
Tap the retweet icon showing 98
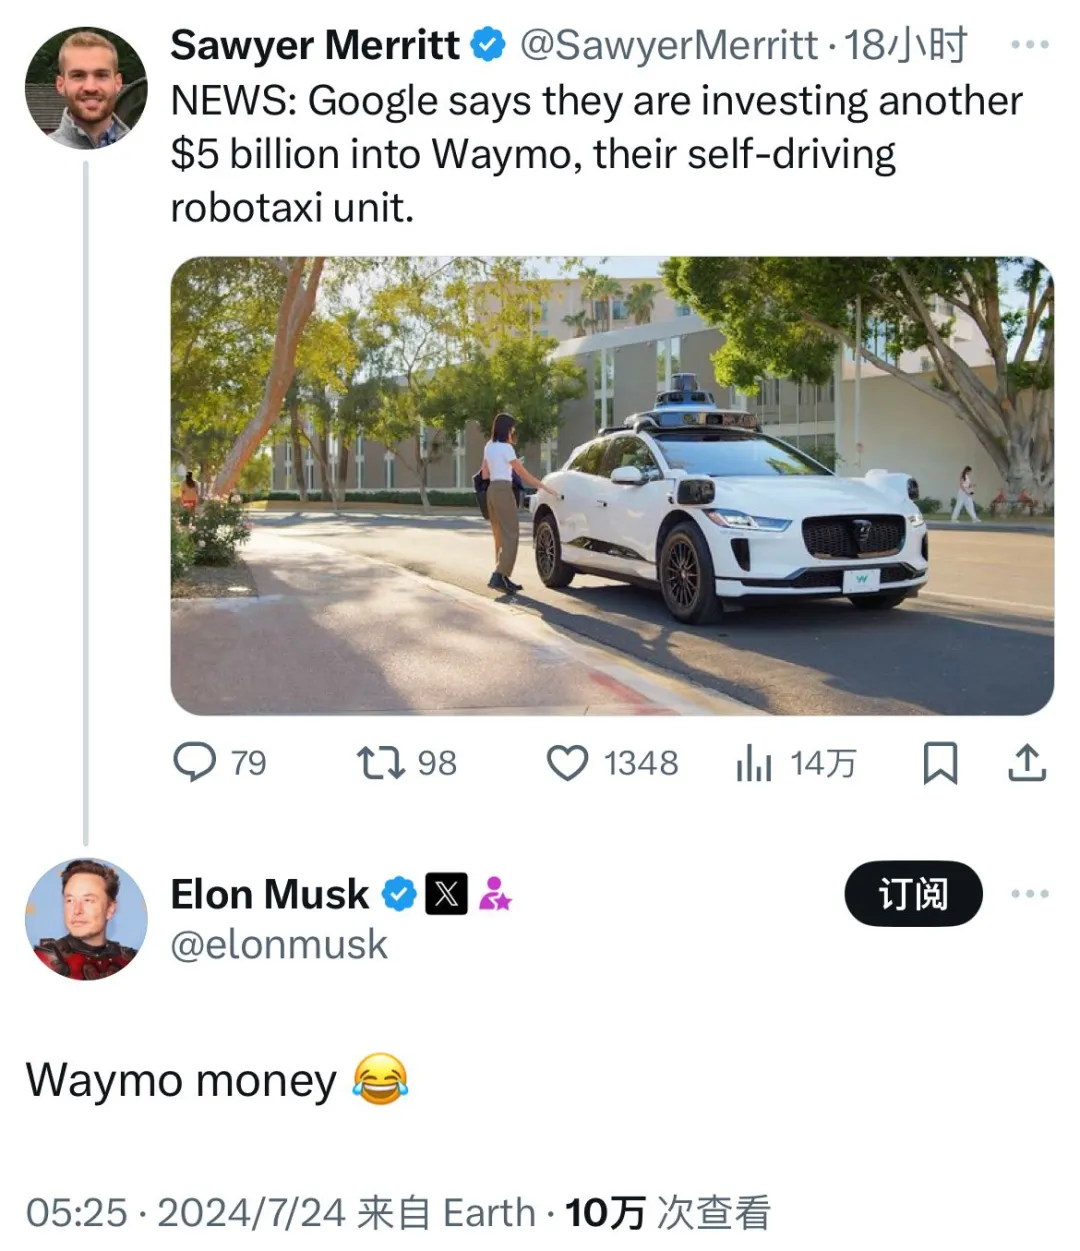(x=381, y=763)
